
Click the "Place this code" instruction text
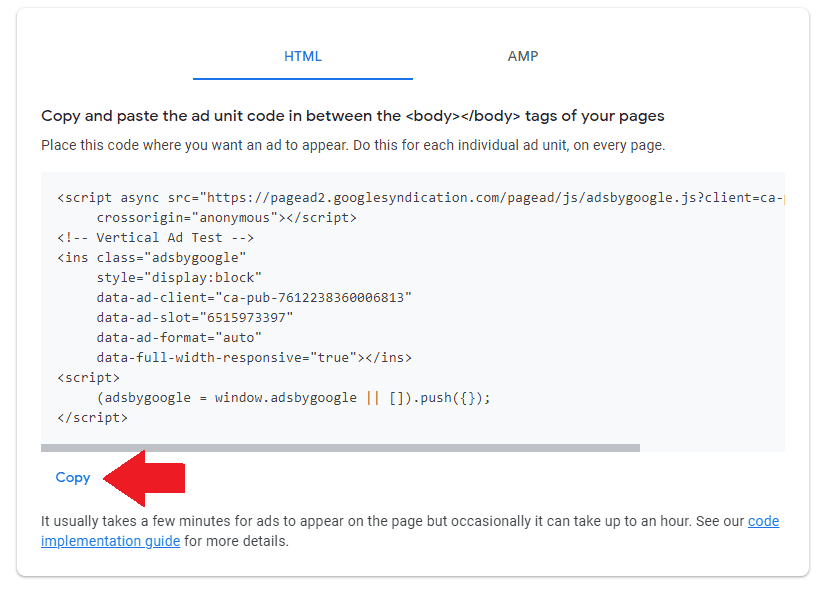click(x=352, y=145)
